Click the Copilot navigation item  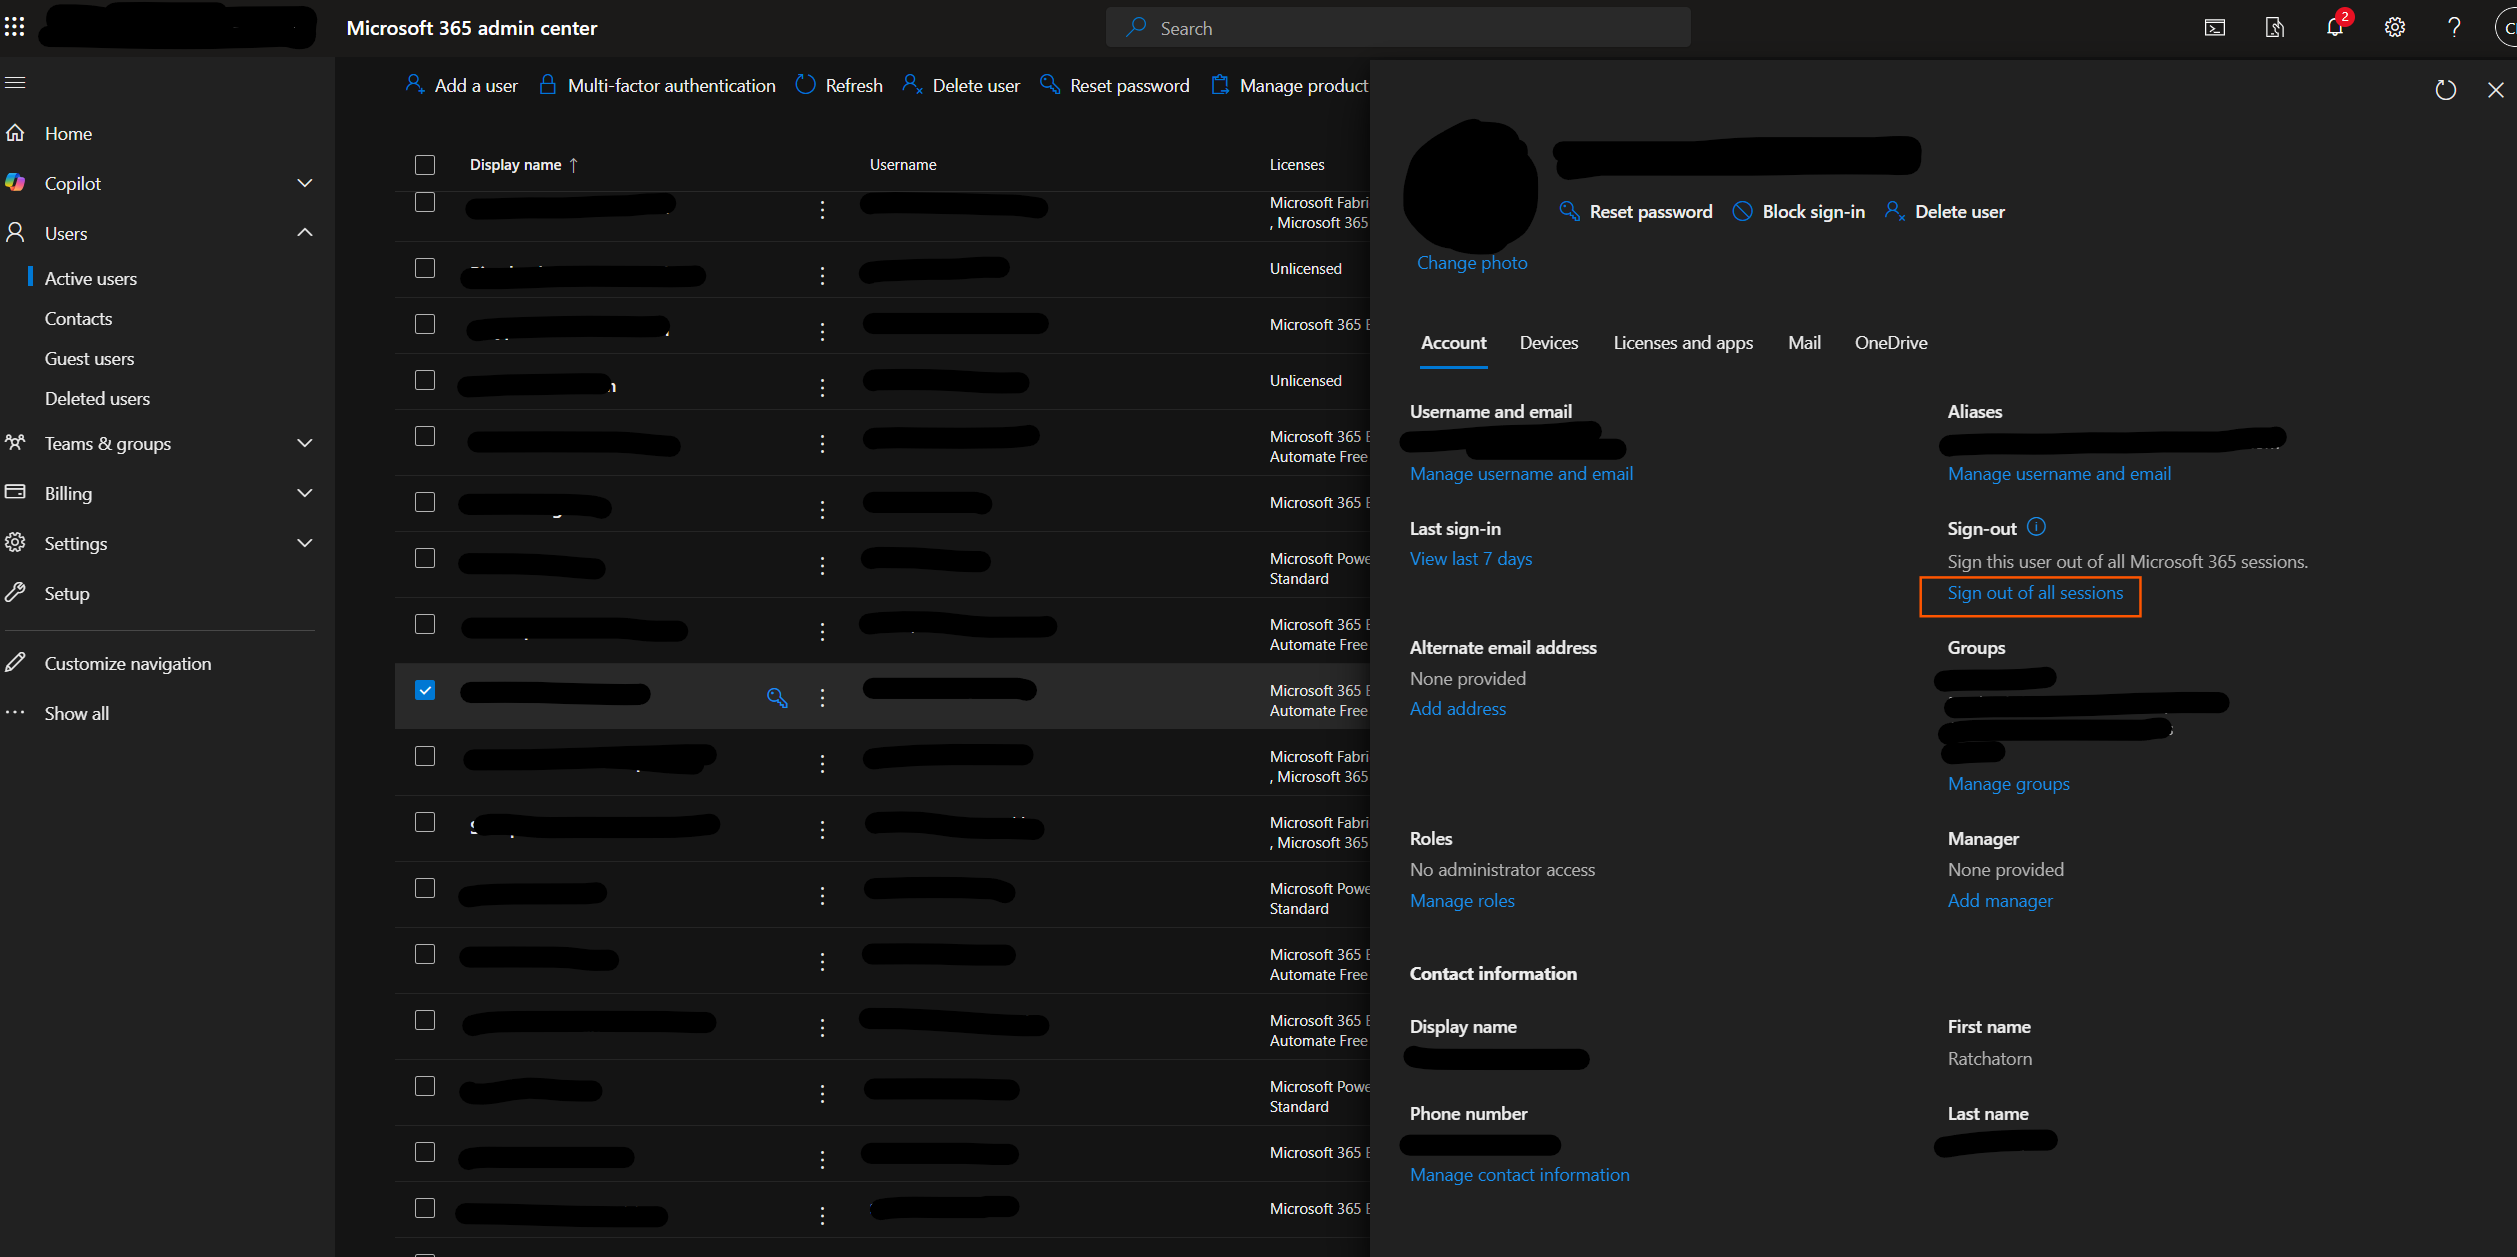click(73, 183)
